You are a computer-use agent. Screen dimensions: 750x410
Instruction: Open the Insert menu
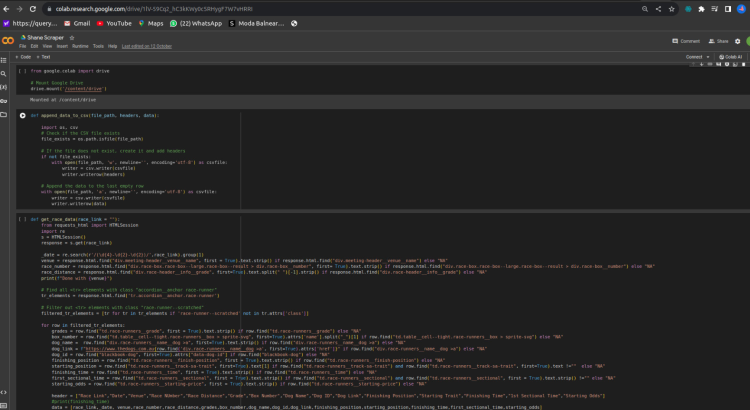(x=64, y=46)
